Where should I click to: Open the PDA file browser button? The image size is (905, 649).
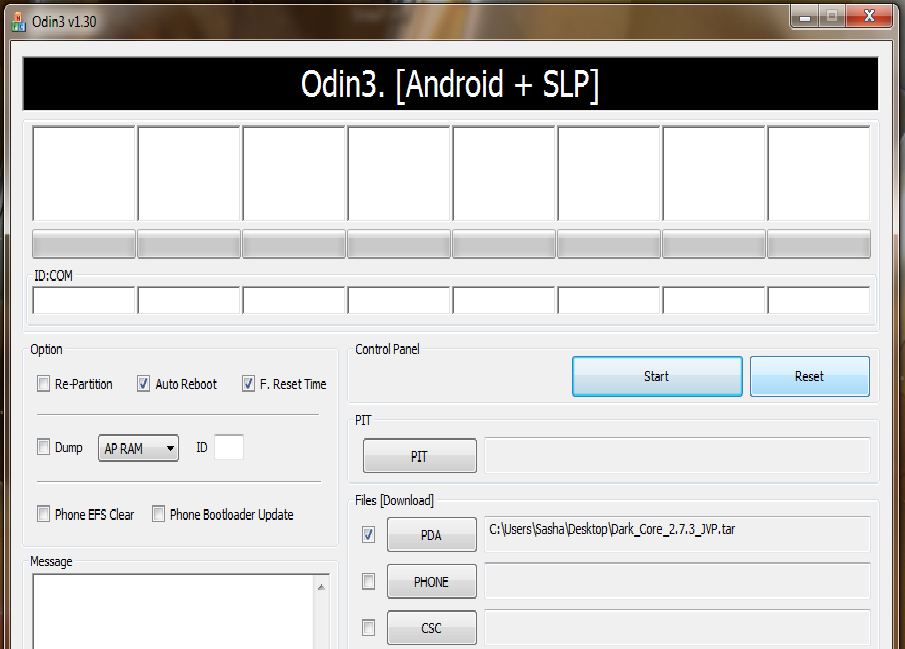pos(432,535)
